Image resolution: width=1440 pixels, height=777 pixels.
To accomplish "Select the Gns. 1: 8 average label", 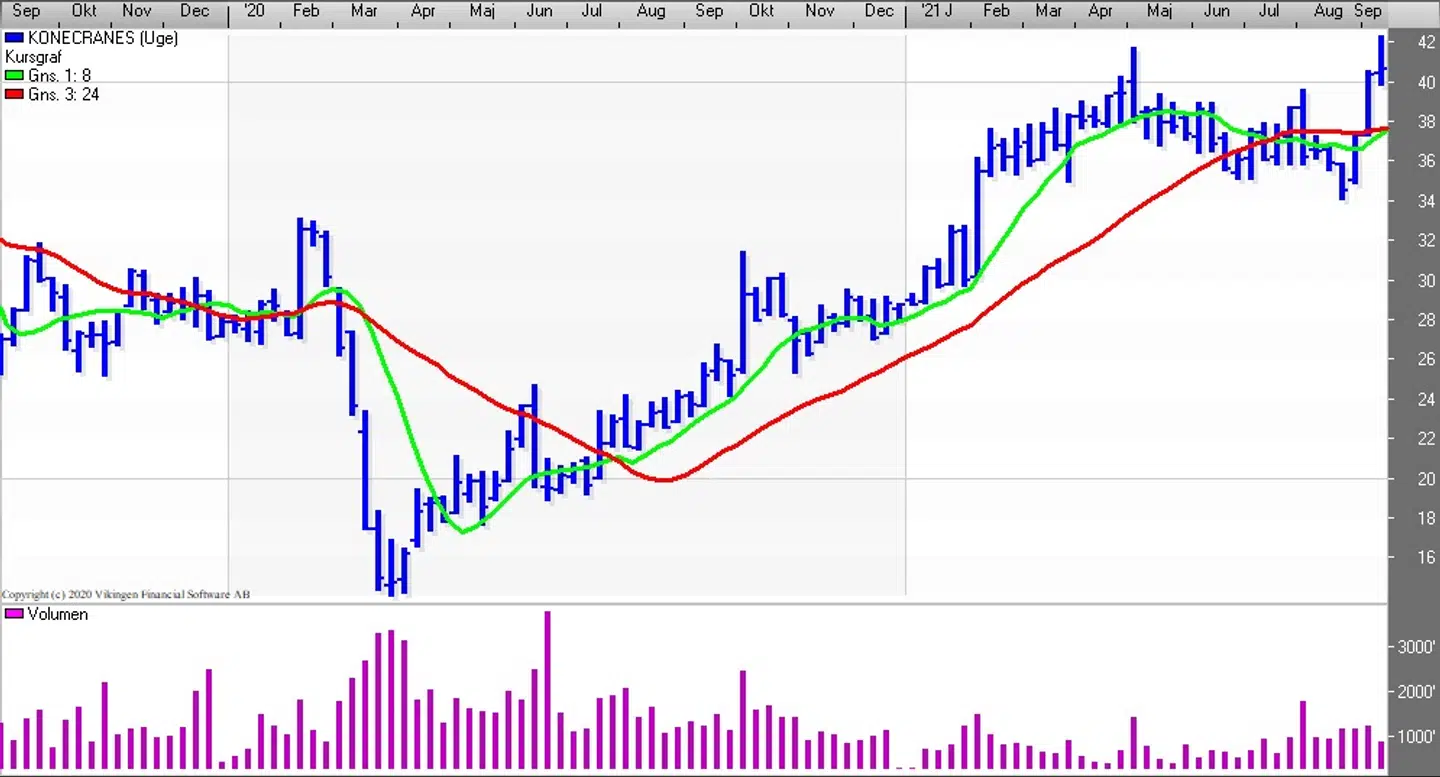I will click(x=59, y=76).
